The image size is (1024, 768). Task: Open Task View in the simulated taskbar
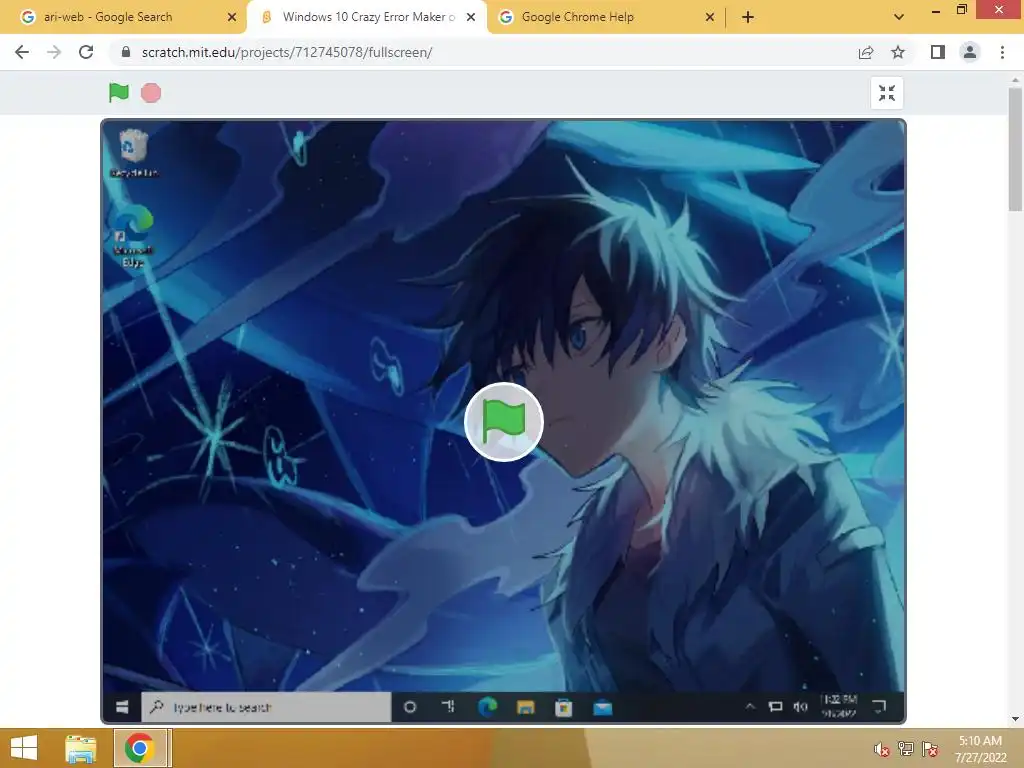448,707
